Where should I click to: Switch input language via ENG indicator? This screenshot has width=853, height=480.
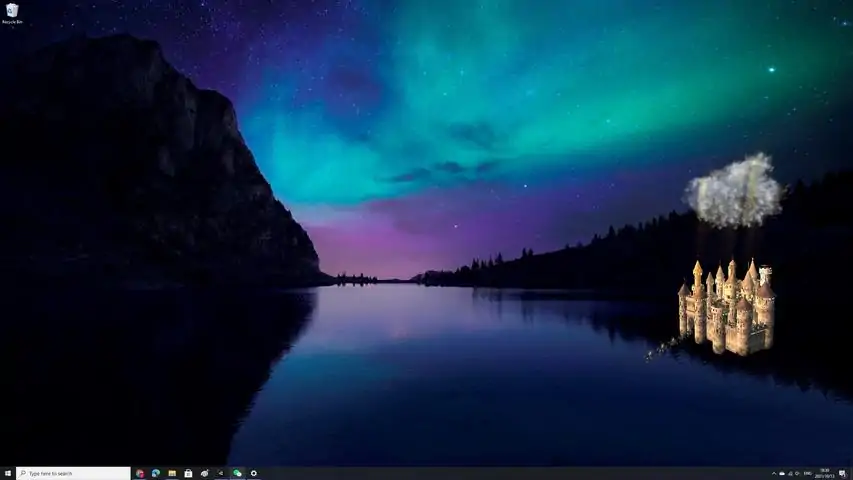point(810,473)
